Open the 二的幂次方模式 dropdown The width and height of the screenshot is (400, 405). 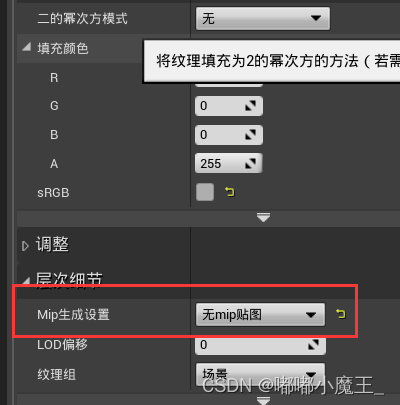[x=263, y=18]
